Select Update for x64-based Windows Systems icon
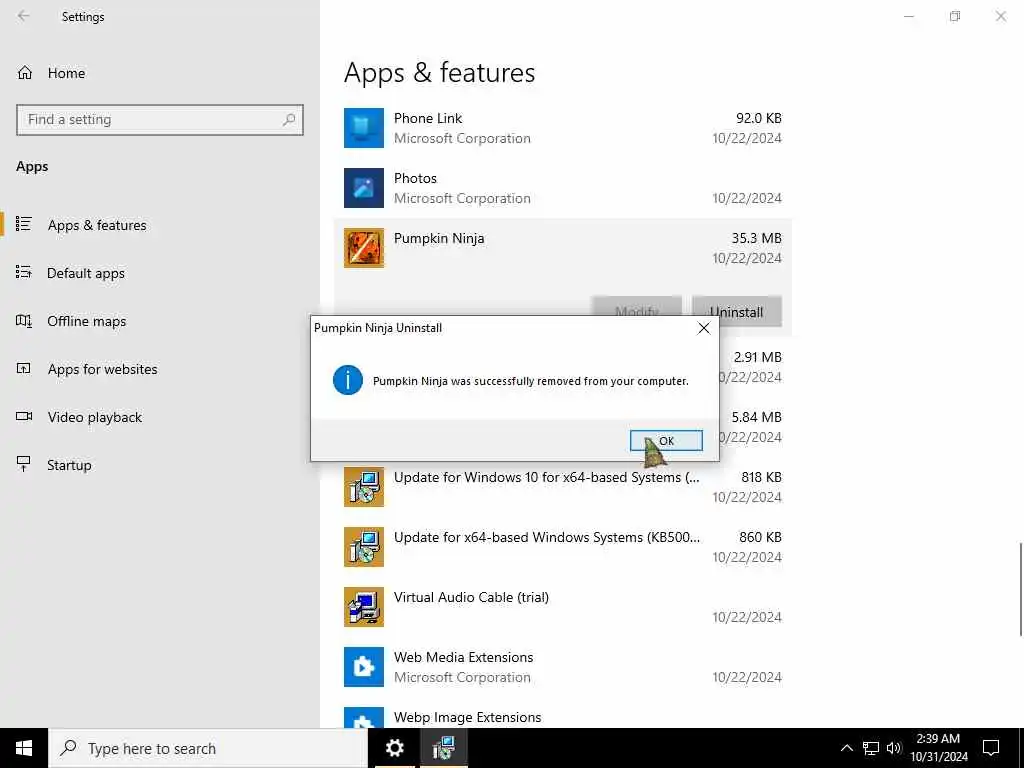Screen dimensions: 1024x768 (x=364, y=547)
